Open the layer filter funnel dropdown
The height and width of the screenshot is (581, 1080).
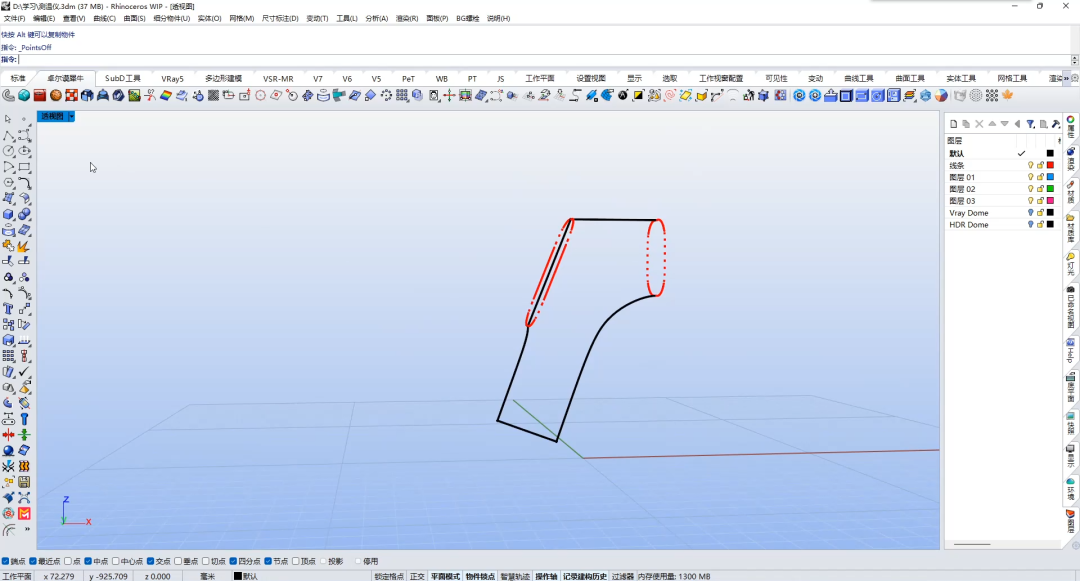(1030, 124)
